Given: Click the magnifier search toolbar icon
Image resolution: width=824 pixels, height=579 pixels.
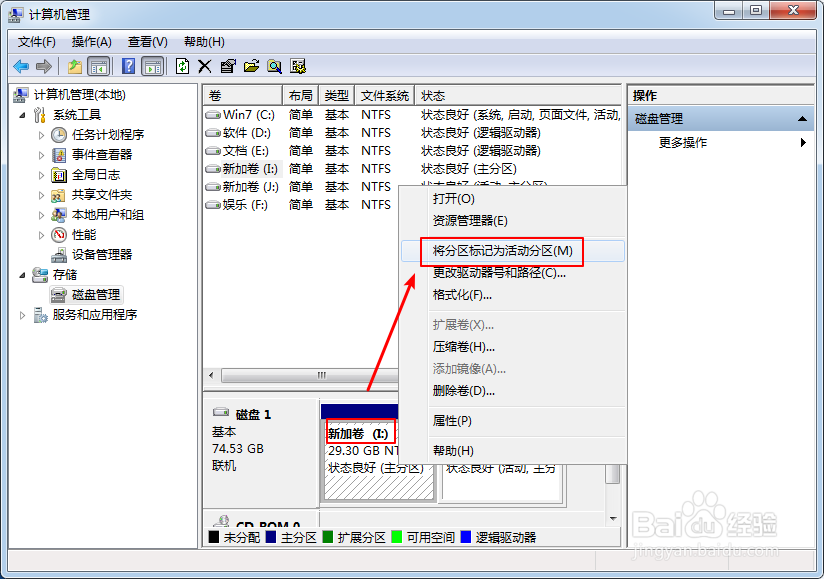Looking at the screenshot, I should [274, 66].
